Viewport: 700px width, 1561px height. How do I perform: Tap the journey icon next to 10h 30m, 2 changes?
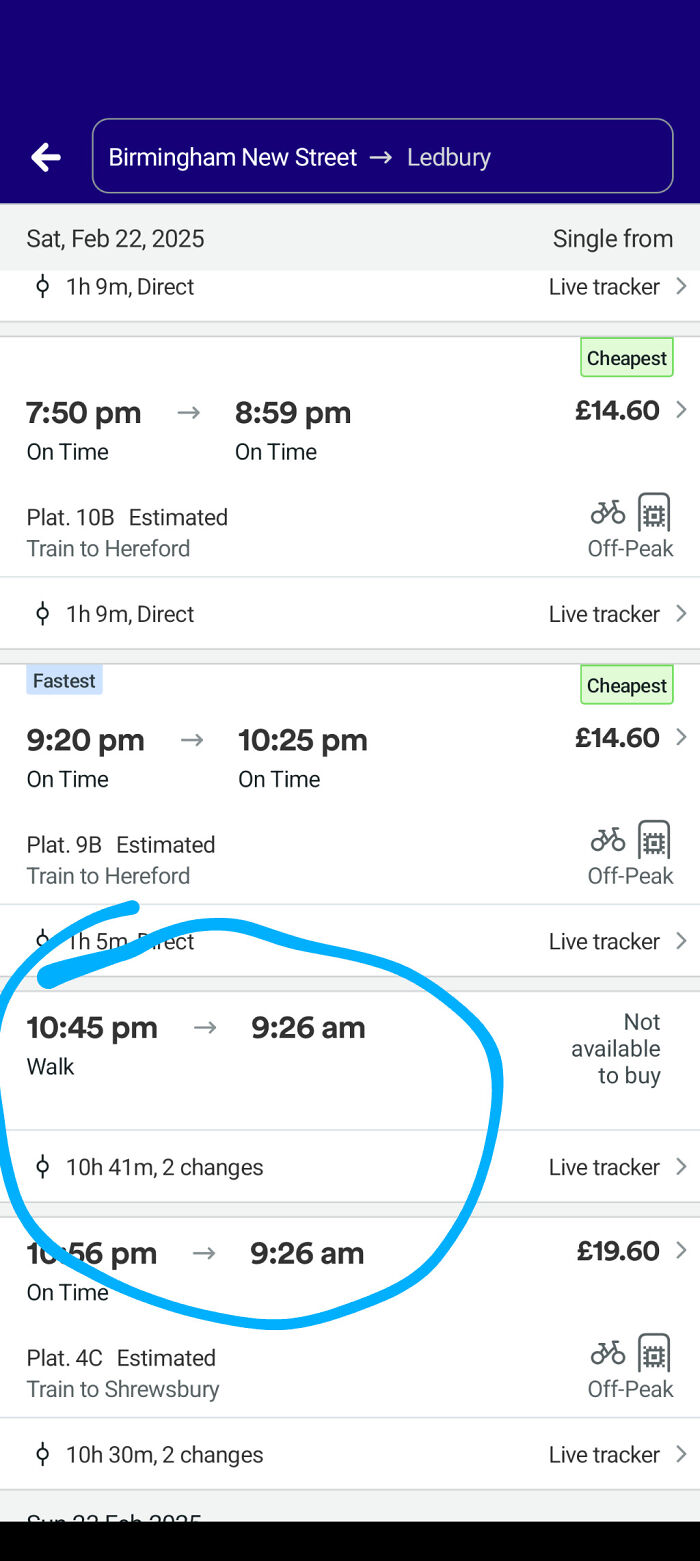point(41,1454)
